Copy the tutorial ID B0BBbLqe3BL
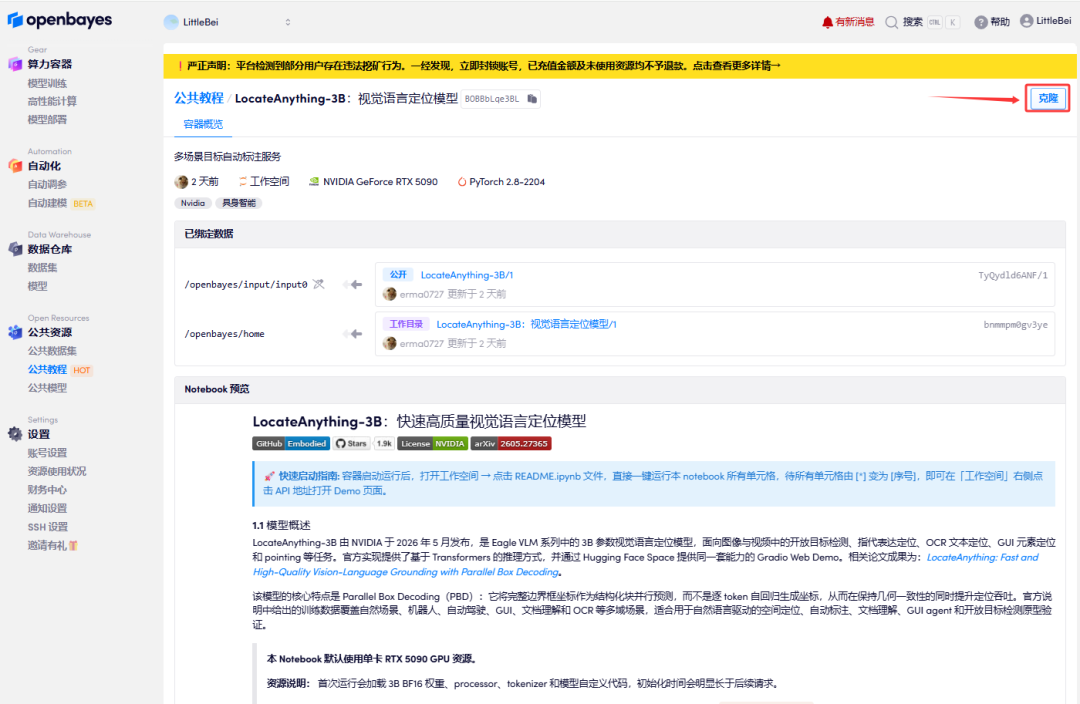Image resolution: width=1080 pixels, height=704 pixels. 532,99
